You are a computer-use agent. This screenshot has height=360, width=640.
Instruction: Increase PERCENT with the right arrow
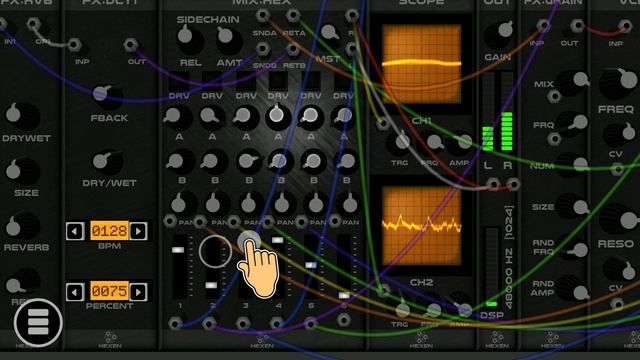click(x=139, y=292)
